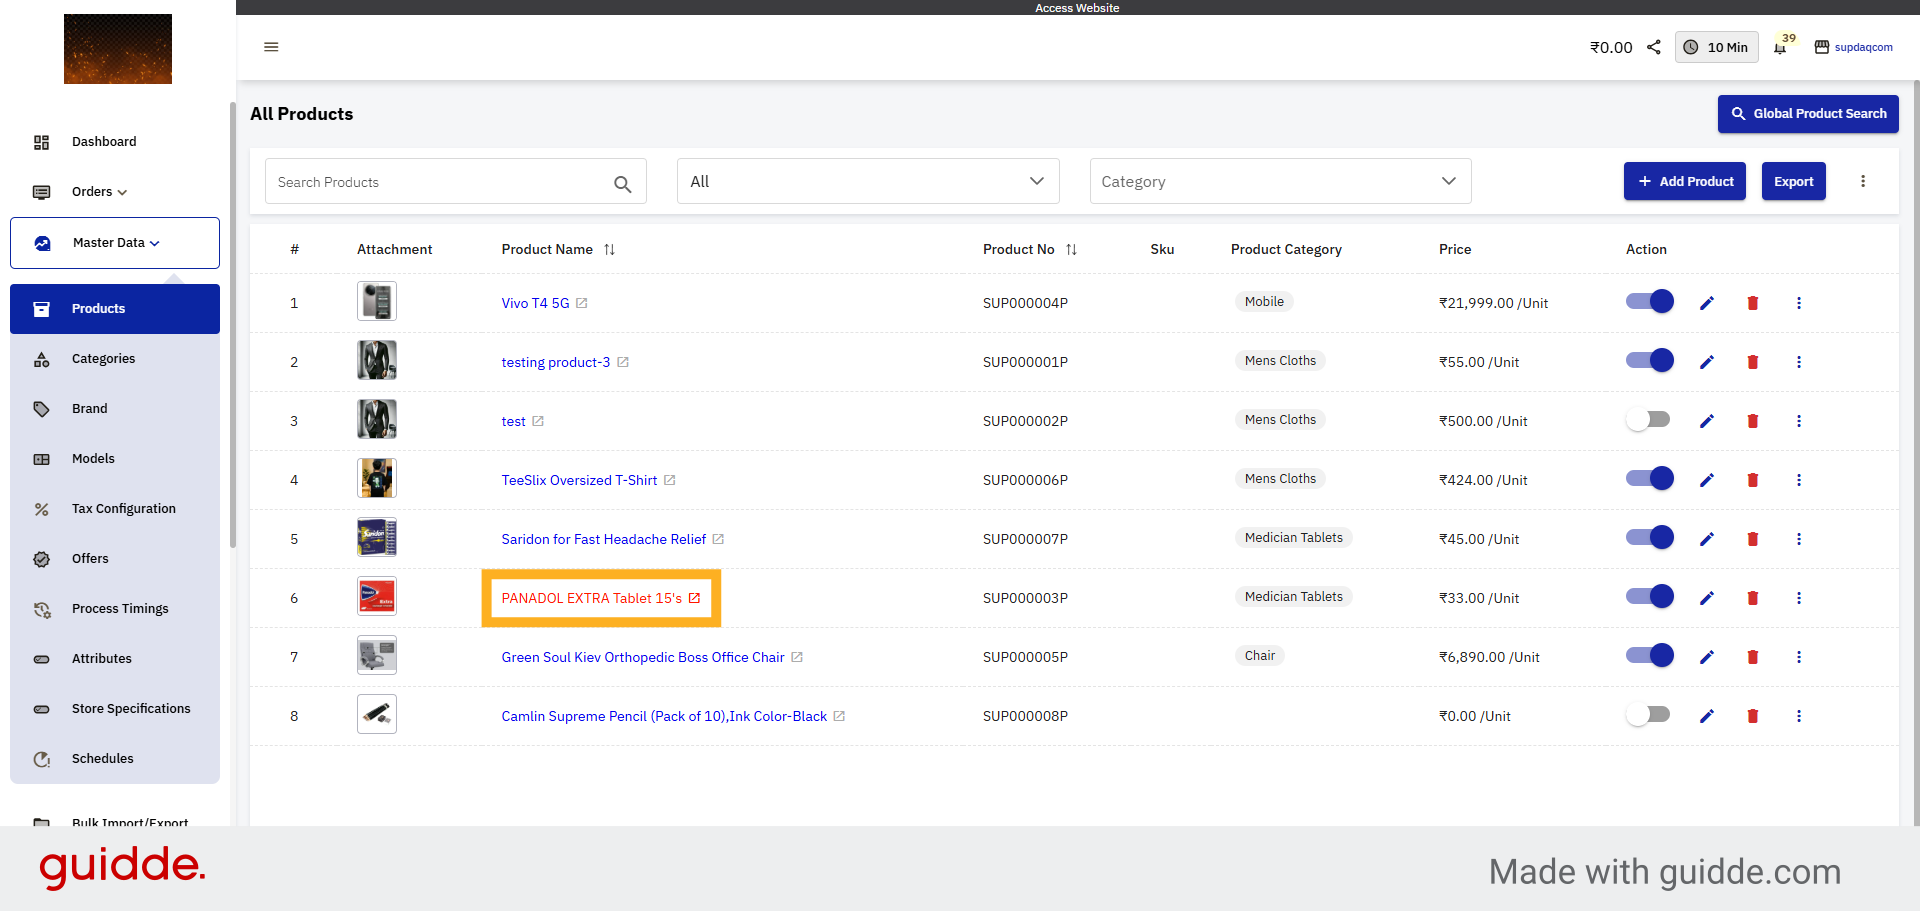Click the share icon beside ₹0.00

(x=1654, y=47)
